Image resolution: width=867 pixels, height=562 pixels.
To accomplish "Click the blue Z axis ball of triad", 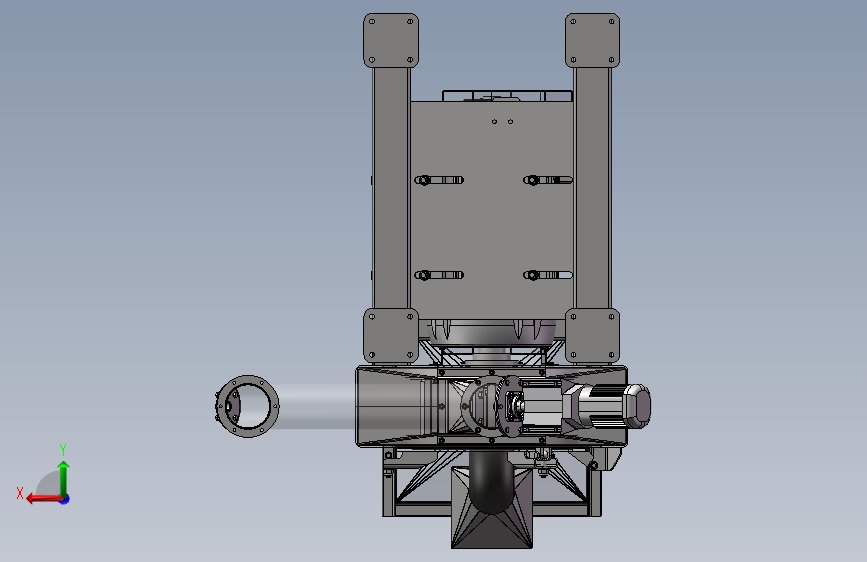I will [x=65, y=499].
